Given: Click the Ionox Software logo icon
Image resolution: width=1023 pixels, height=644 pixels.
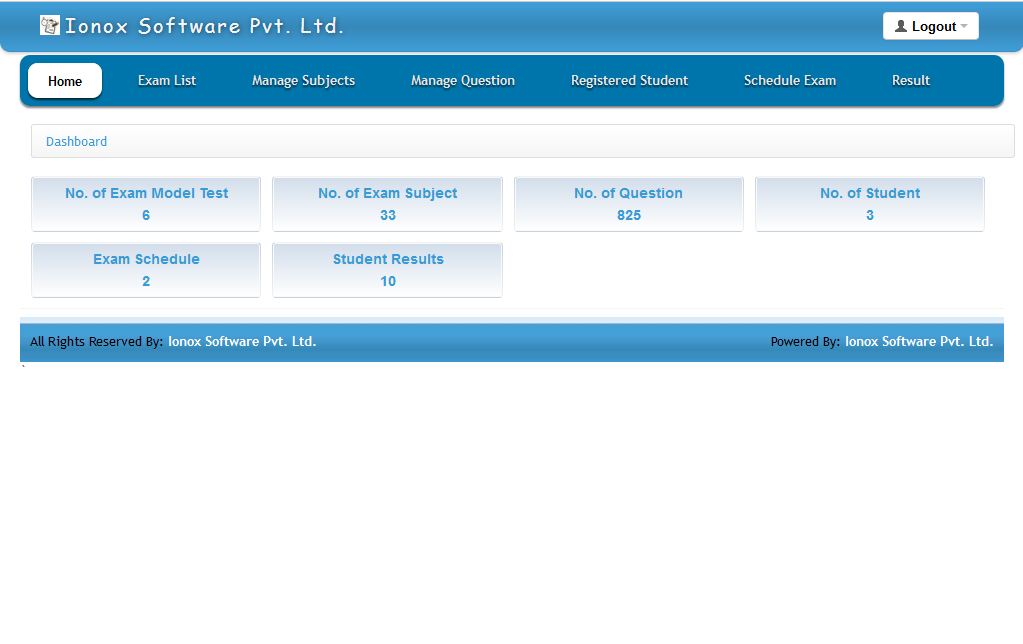Looking at the screenshot, I should (48, 25).
